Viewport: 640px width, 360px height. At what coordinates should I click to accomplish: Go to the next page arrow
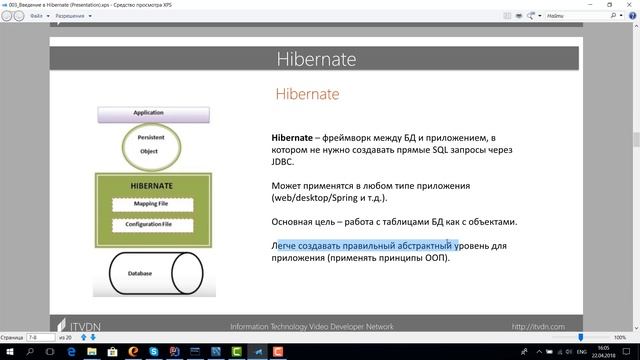click(x=93, y=337)
